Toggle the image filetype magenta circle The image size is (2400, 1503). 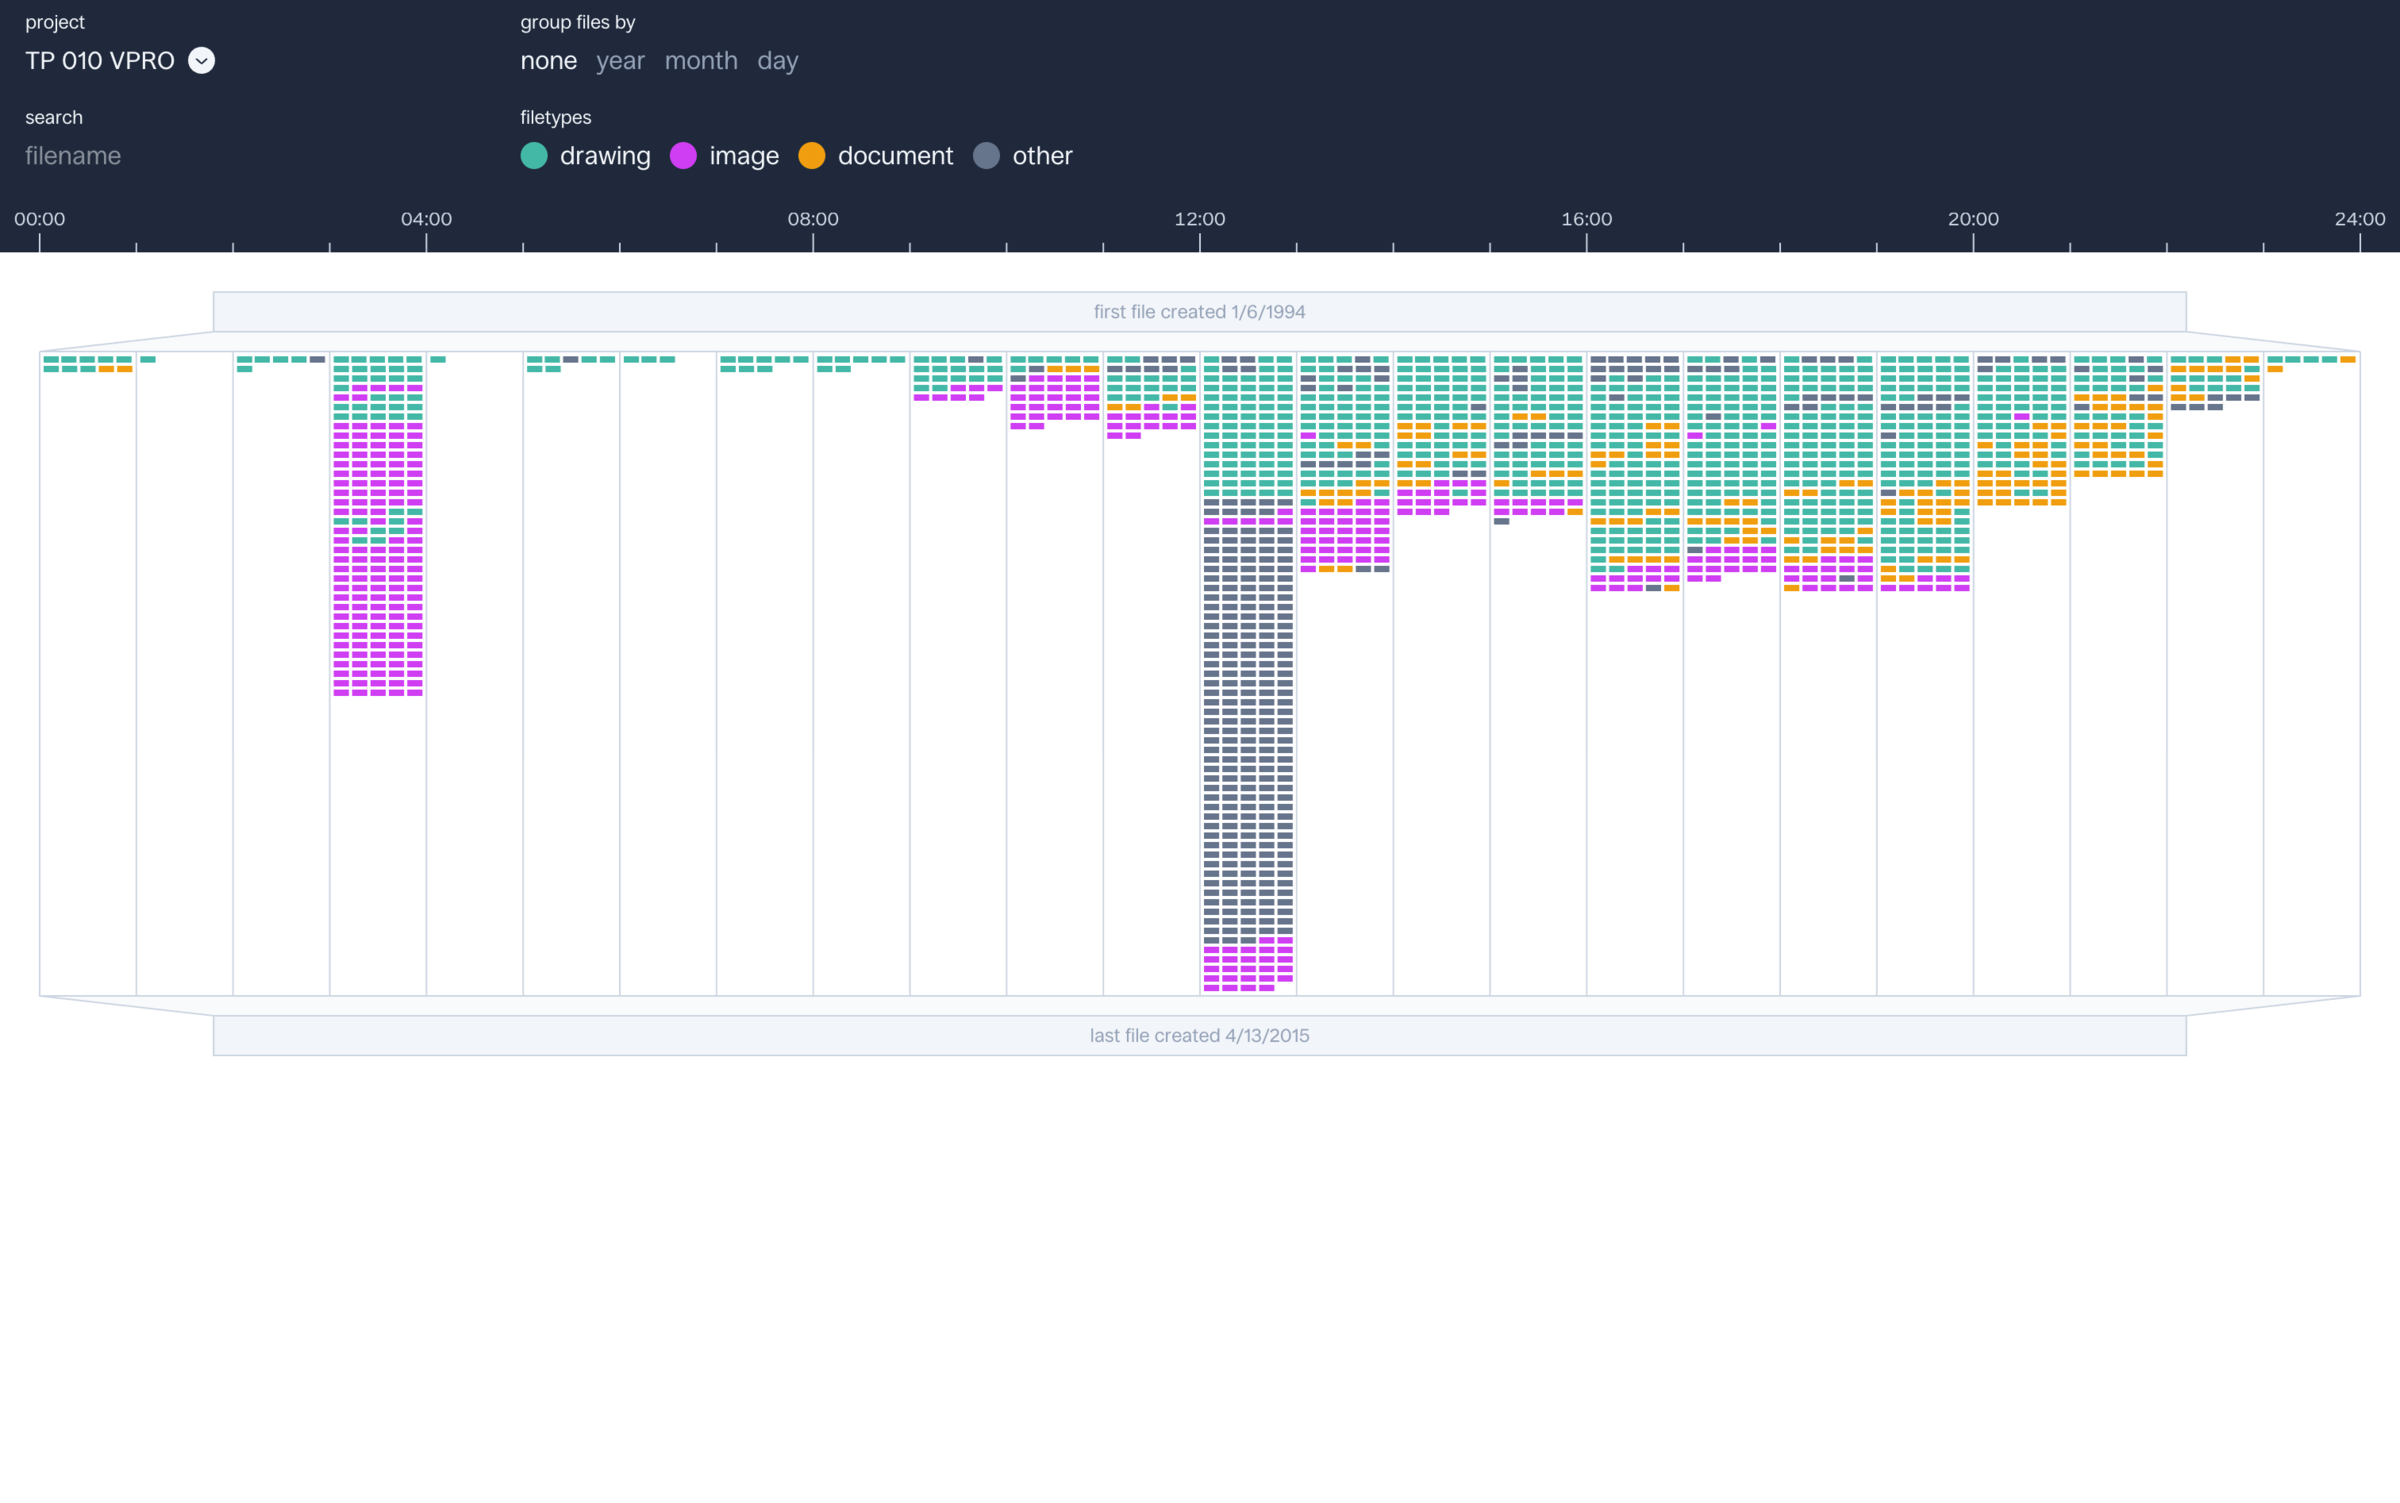coord(683,156)
